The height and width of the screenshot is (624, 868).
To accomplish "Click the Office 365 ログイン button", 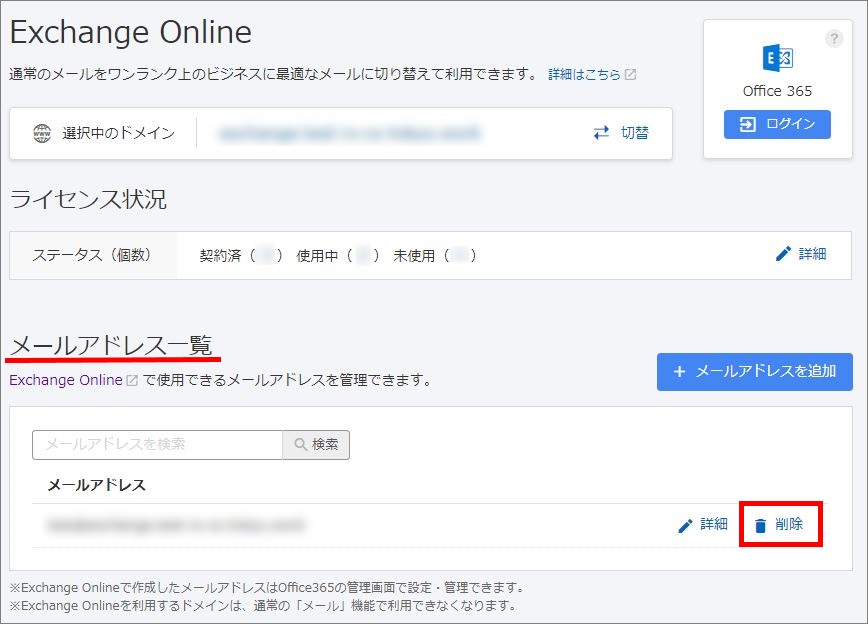I will click(x=777, y=124).
